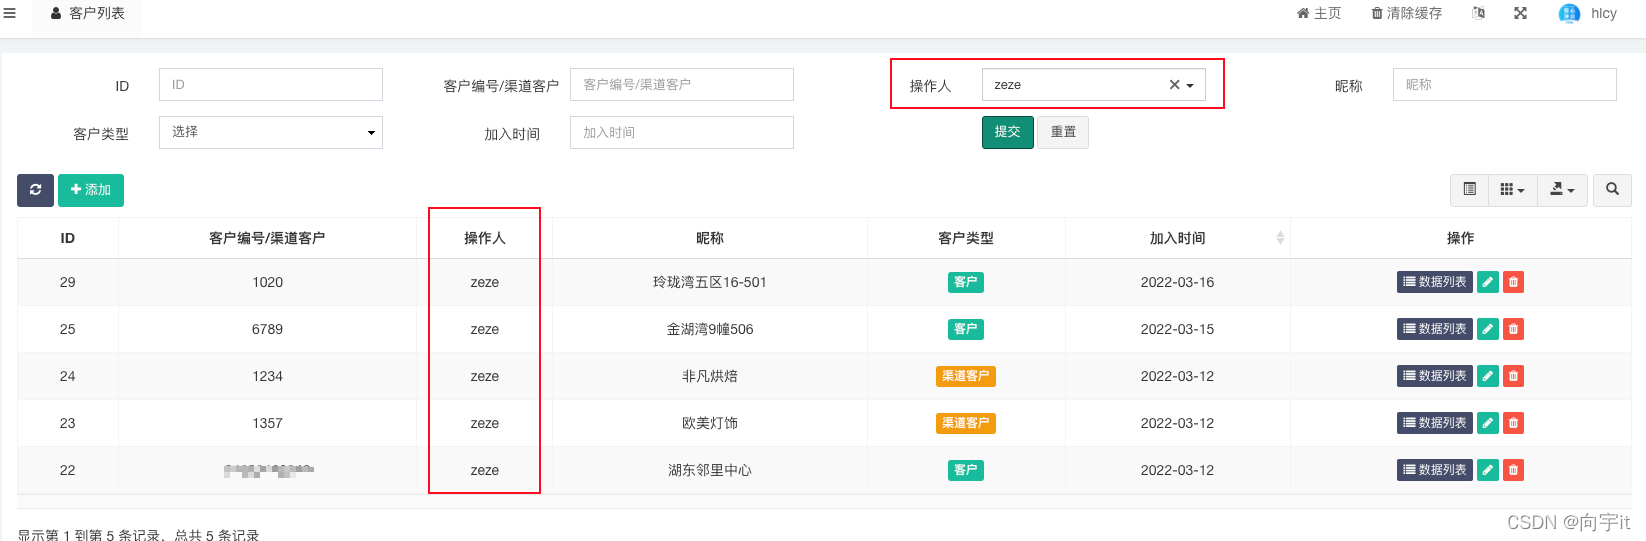This screenshot has width=1646, height=541.
Task: Click 清除缓存 to clear the cache
Action: pyautogui.click(x=1407, y=13)
